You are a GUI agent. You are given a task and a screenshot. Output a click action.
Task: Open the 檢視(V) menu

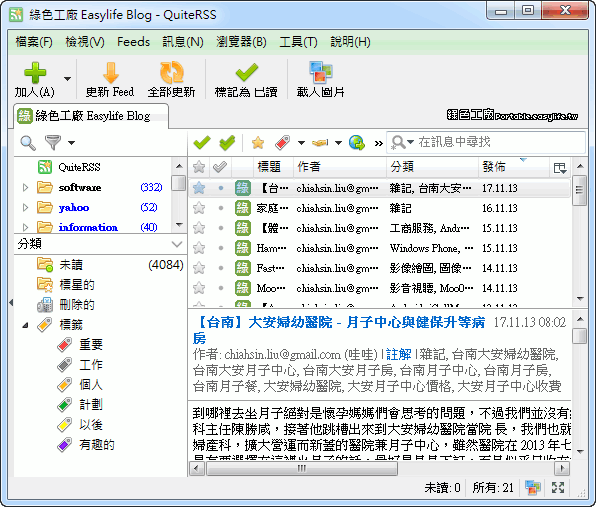tap(85, 42)
